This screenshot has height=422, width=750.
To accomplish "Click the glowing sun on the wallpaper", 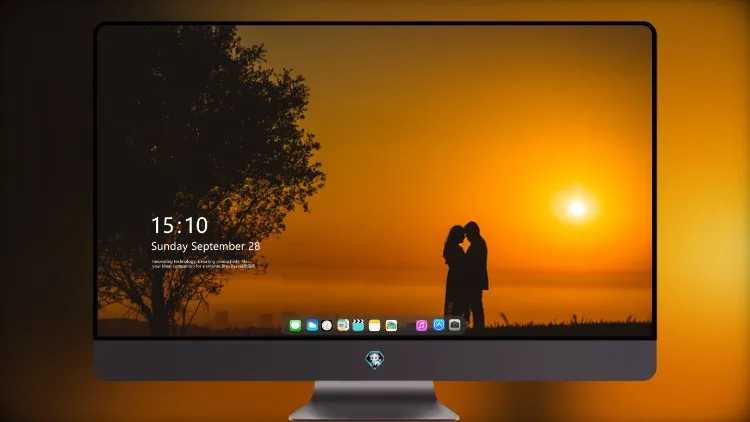I will click(x=577, y=208).
